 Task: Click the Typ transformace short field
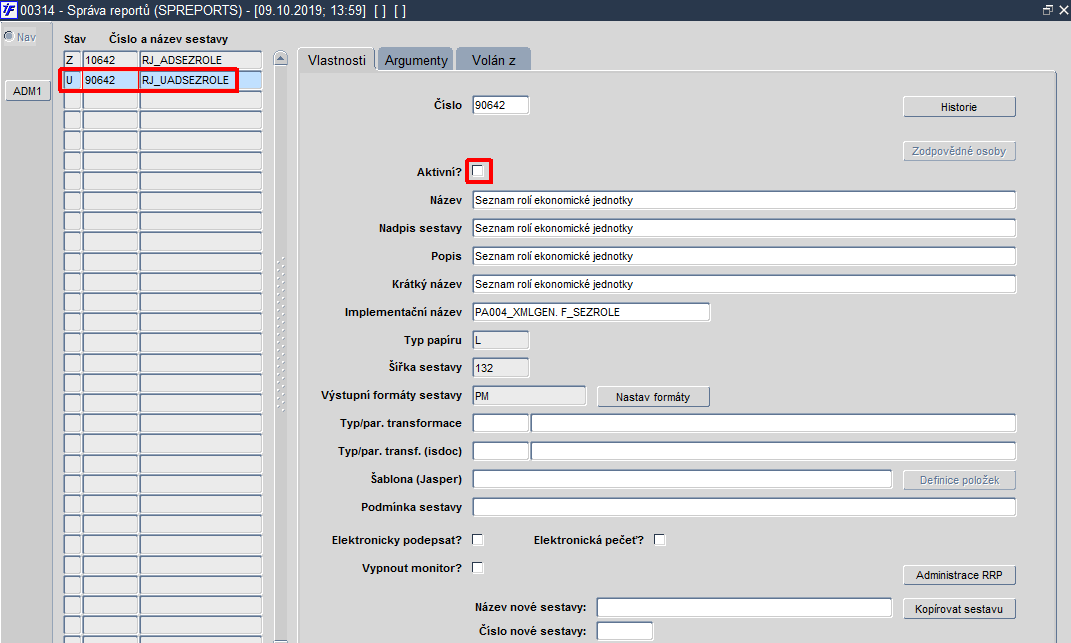(x=501, y=423)
